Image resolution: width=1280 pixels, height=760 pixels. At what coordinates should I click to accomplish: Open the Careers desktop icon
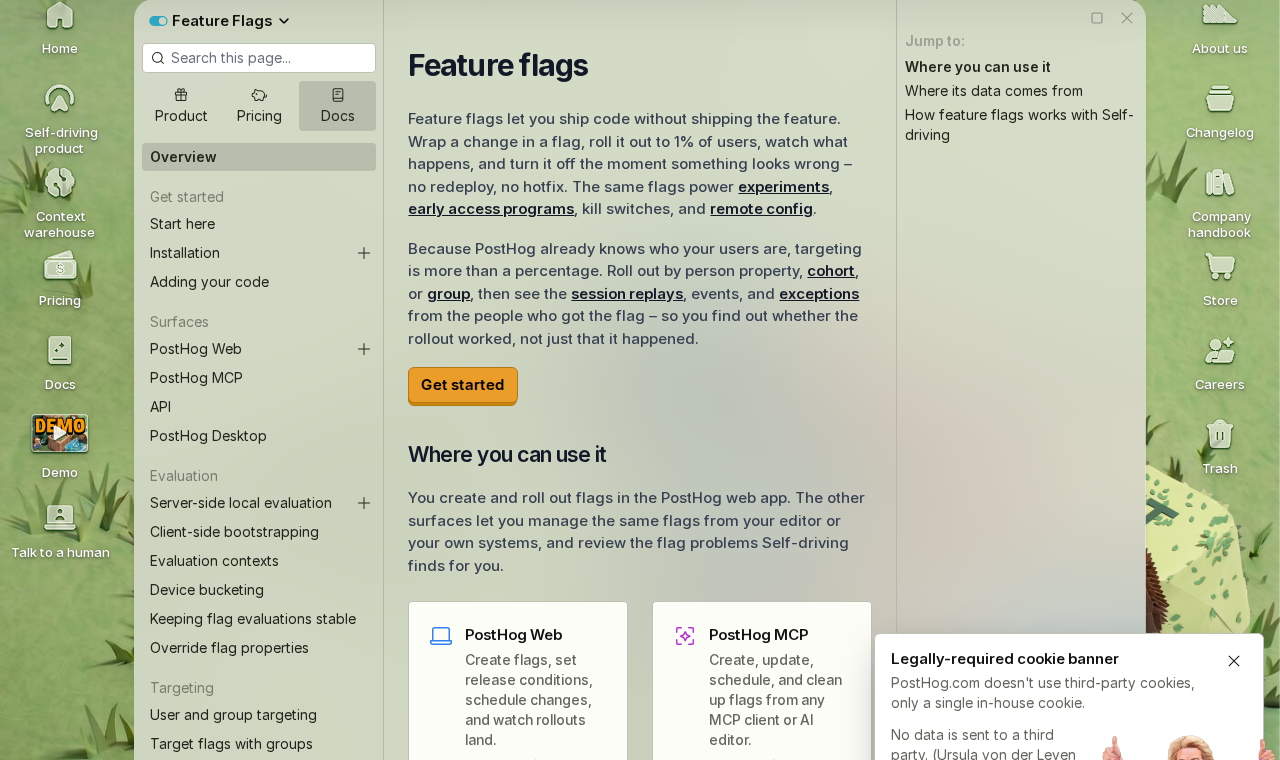[x=1220, y=362]
